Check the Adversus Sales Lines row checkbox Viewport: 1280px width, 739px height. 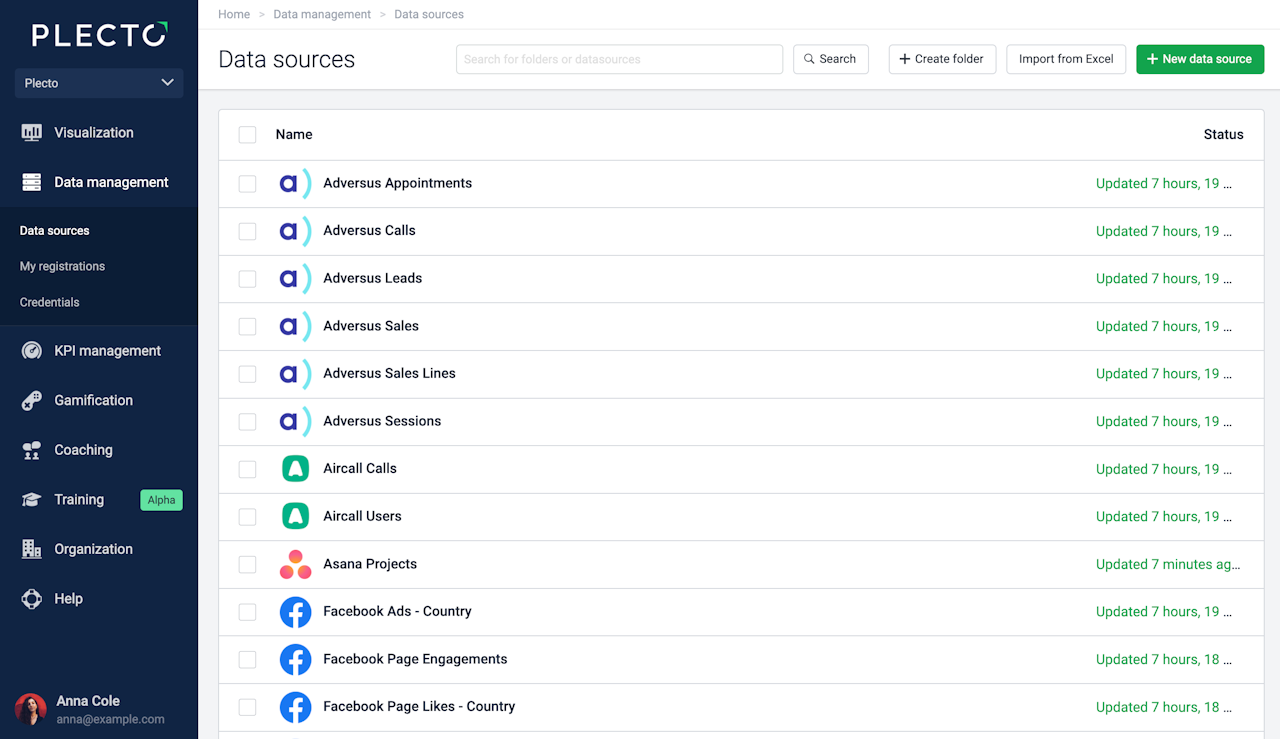pyautogui.click(x=247, y=374)
